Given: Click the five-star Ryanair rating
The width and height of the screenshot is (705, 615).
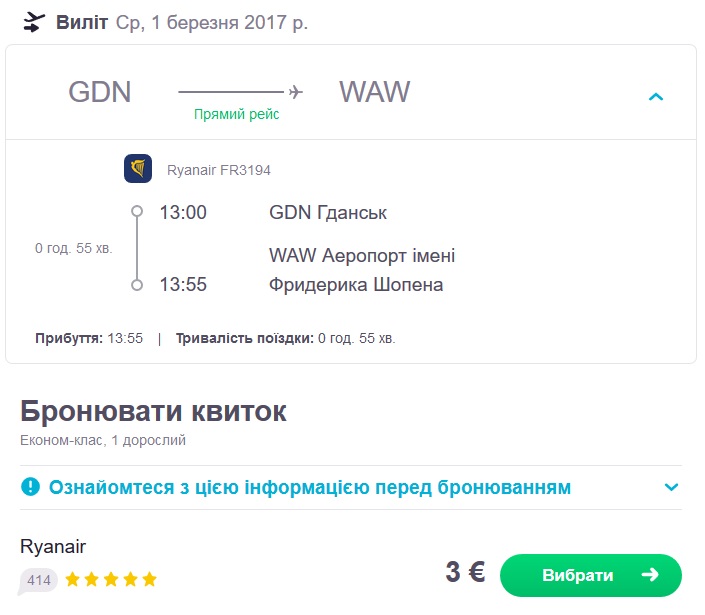Looking at the screenshot, I should (111, 580).
